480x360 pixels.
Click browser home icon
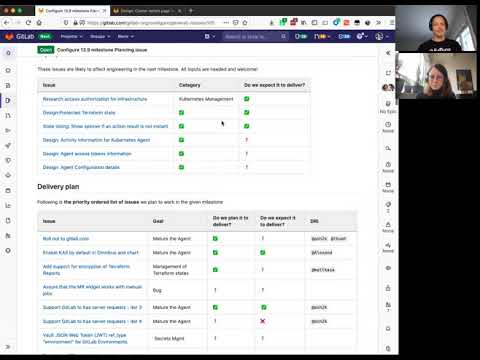tap(39, 23)
